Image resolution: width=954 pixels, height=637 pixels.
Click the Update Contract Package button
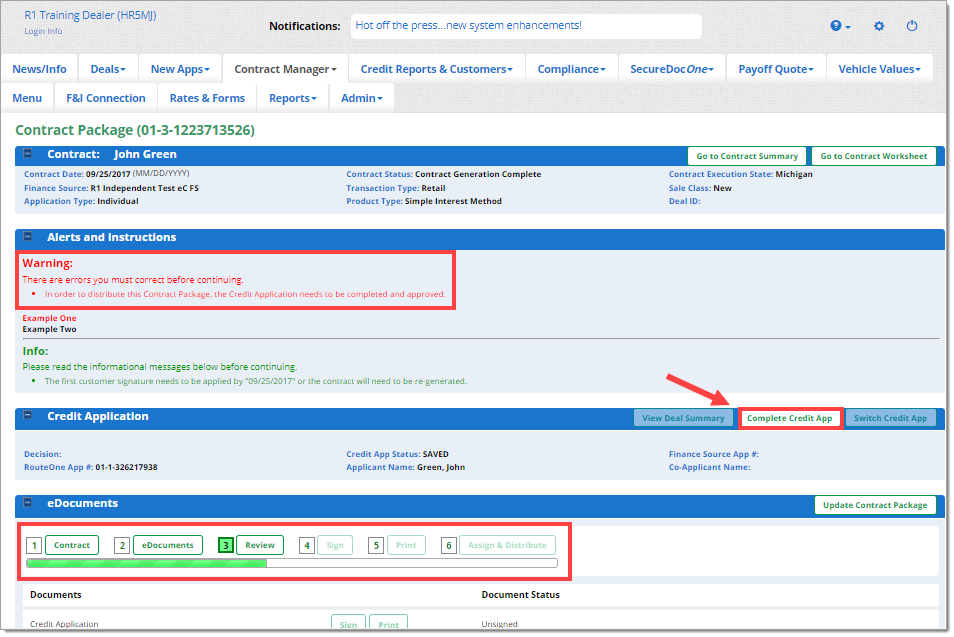875,505
